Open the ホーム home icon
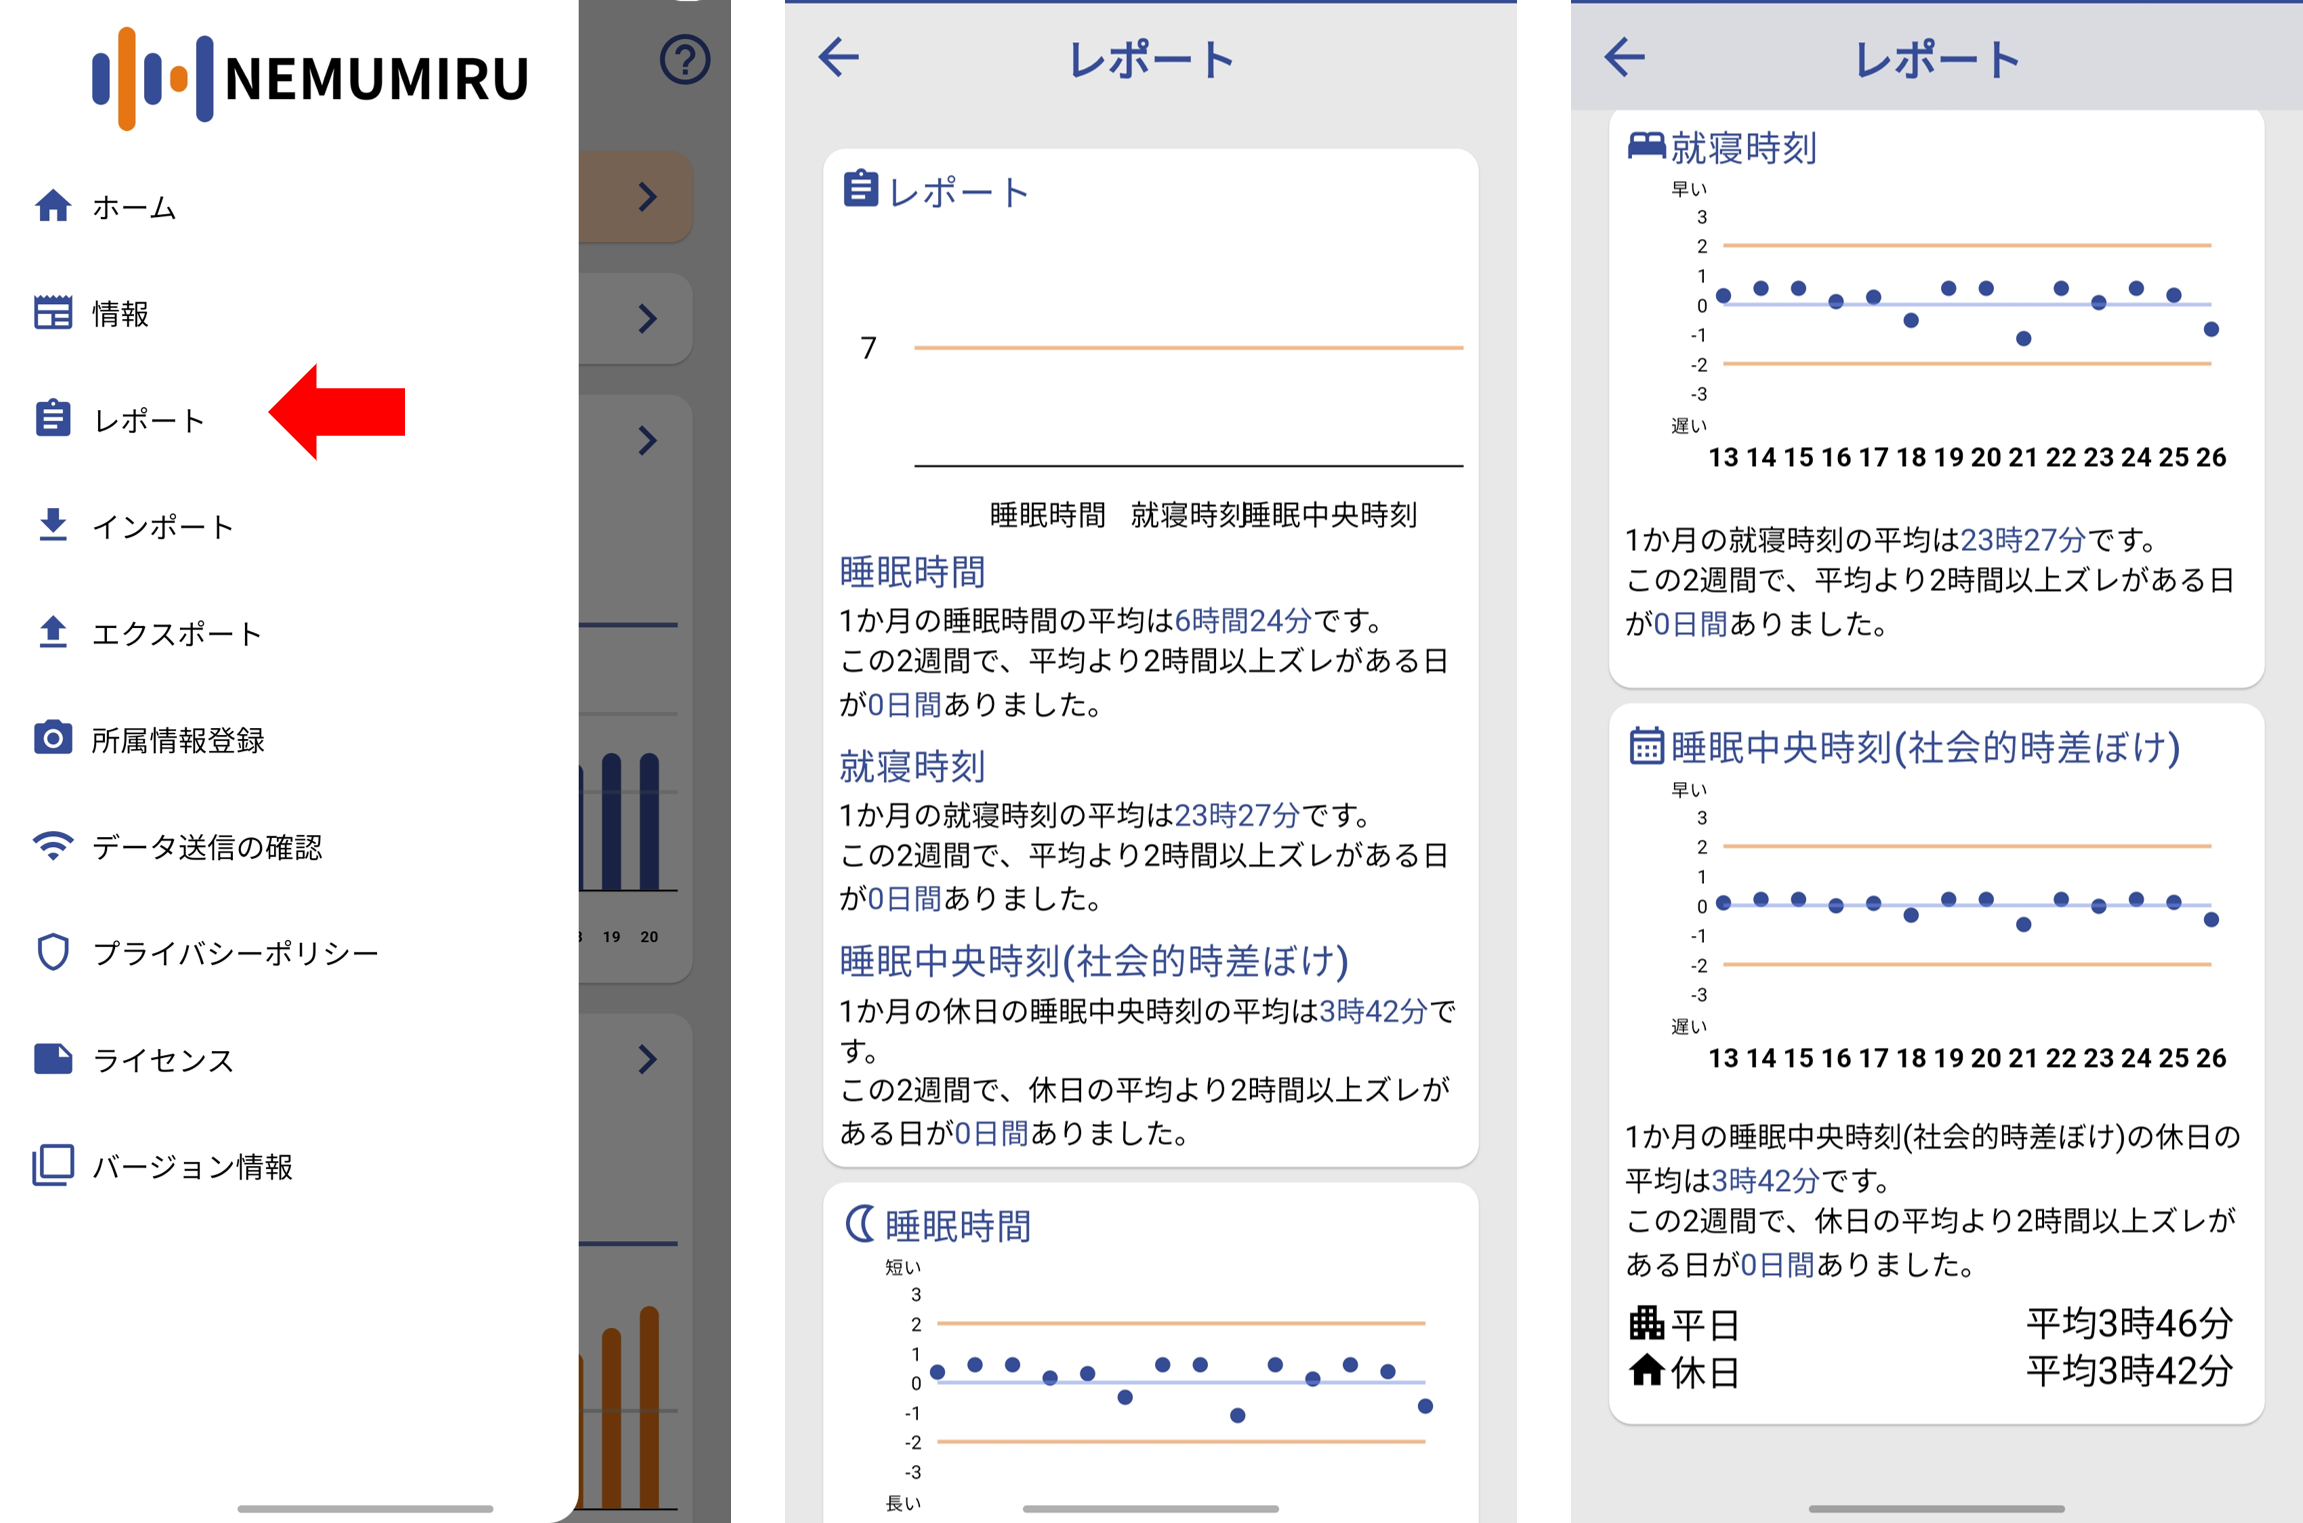The width and height of the screenshot is (2303, 1523). click(53, 207)
